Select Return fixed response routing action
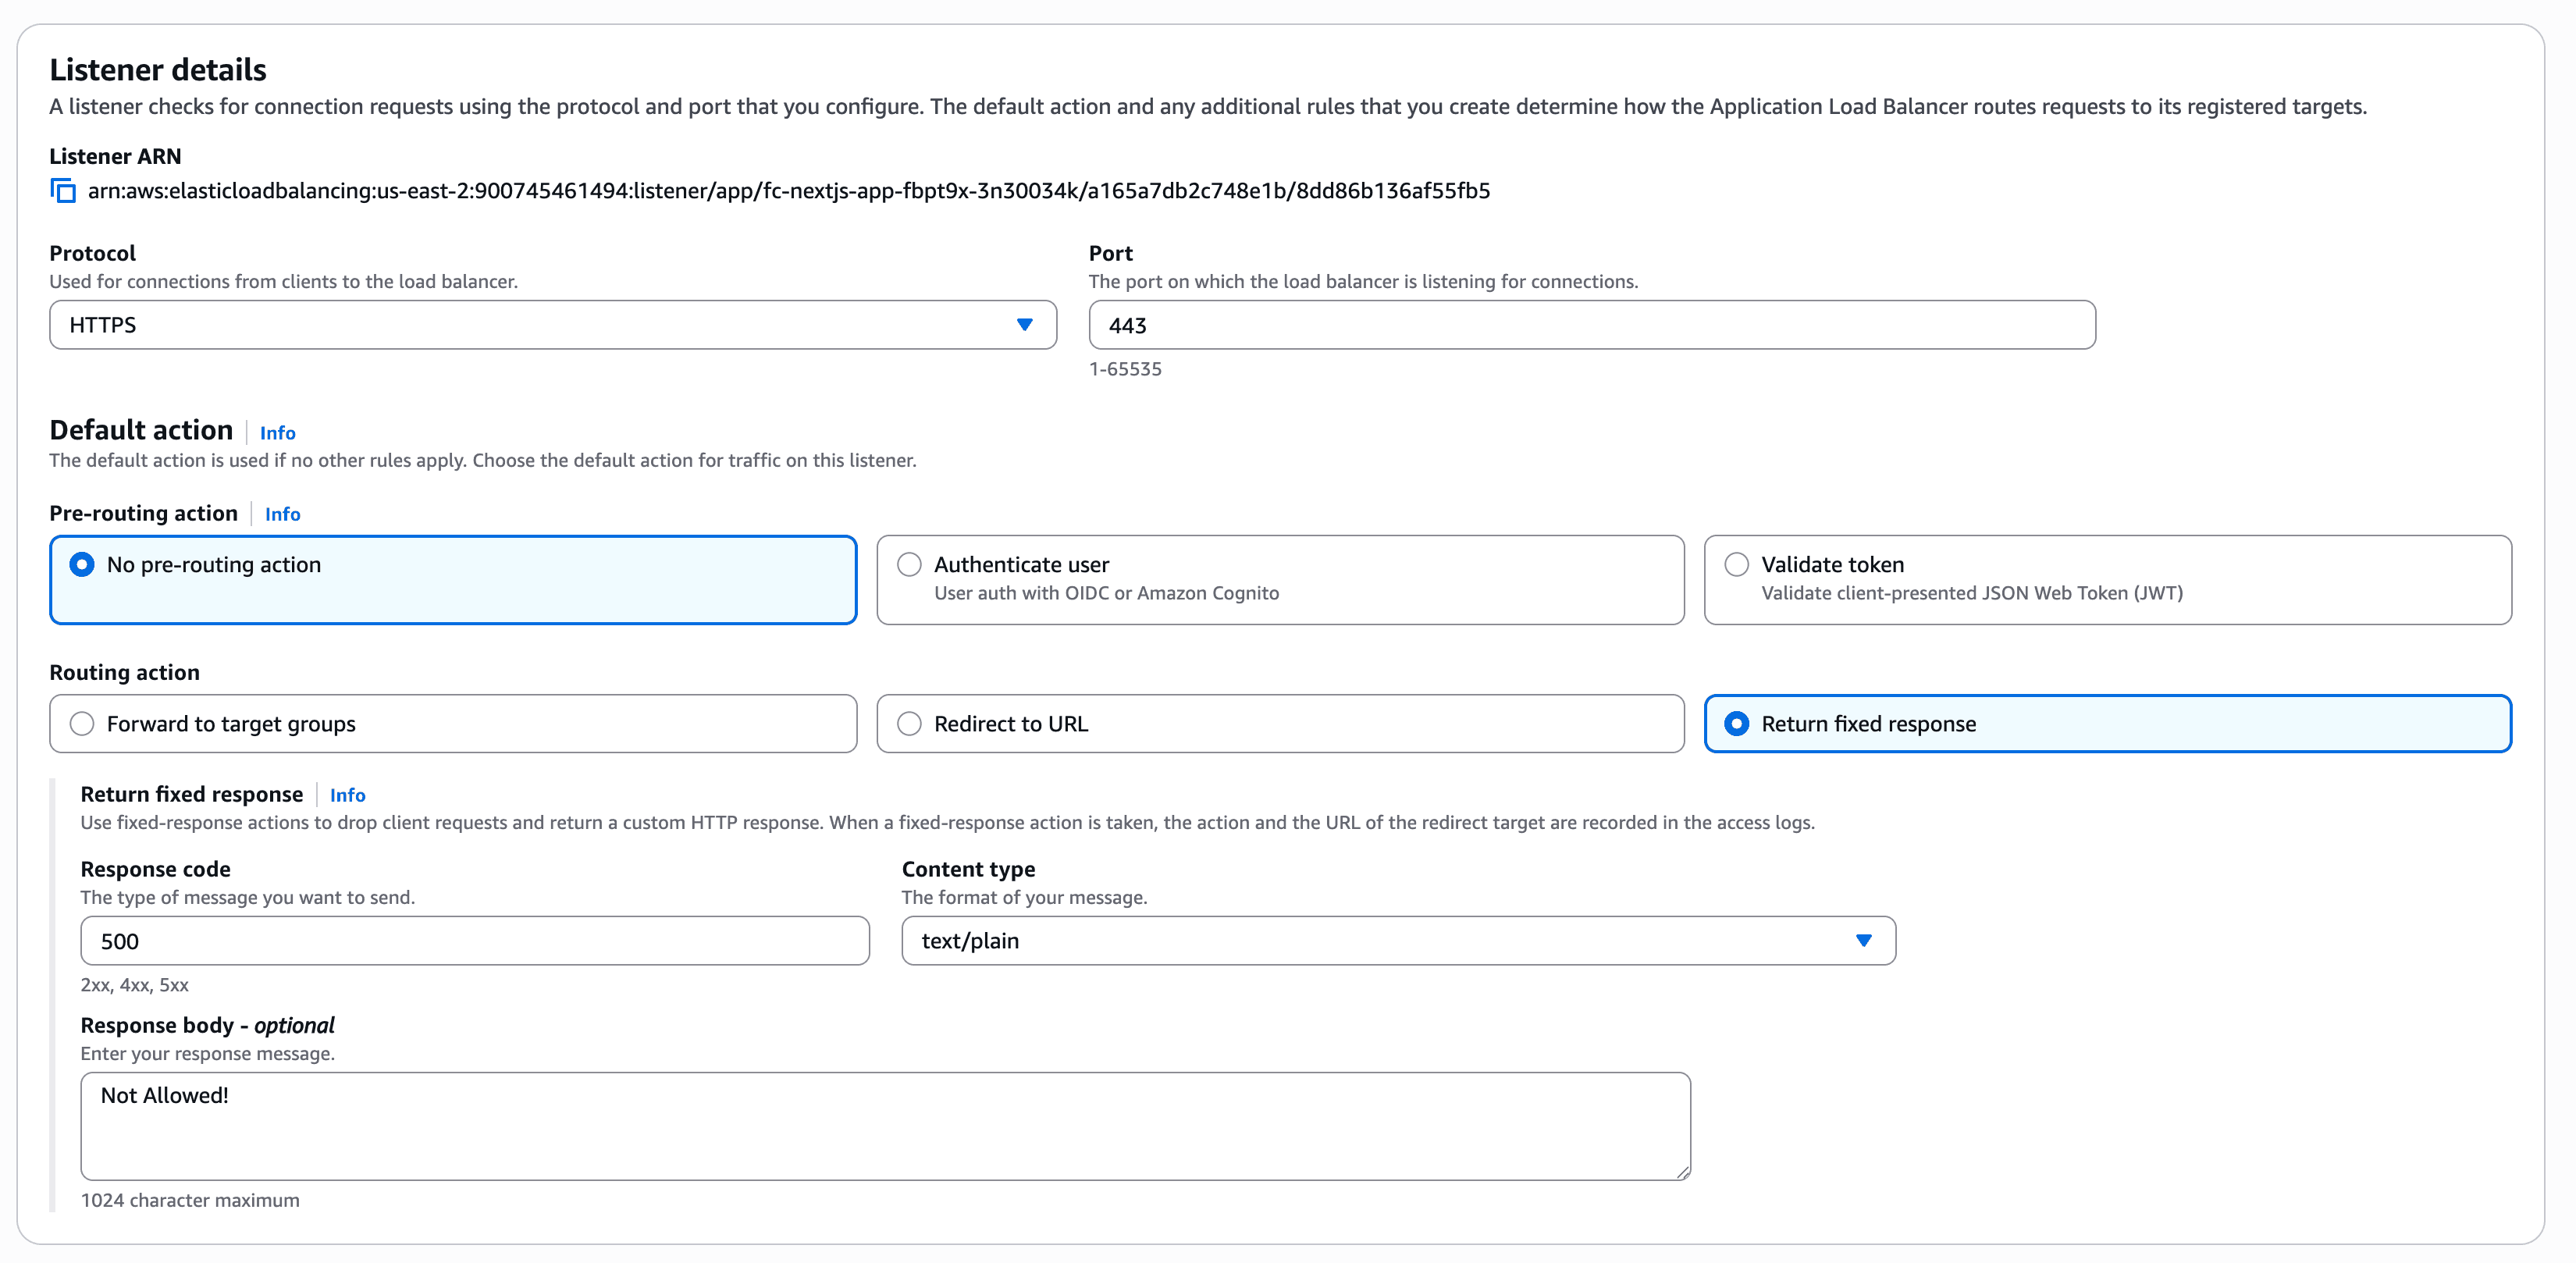This screenshot has width=2576, height=1263. click(x=1737, y=723)
